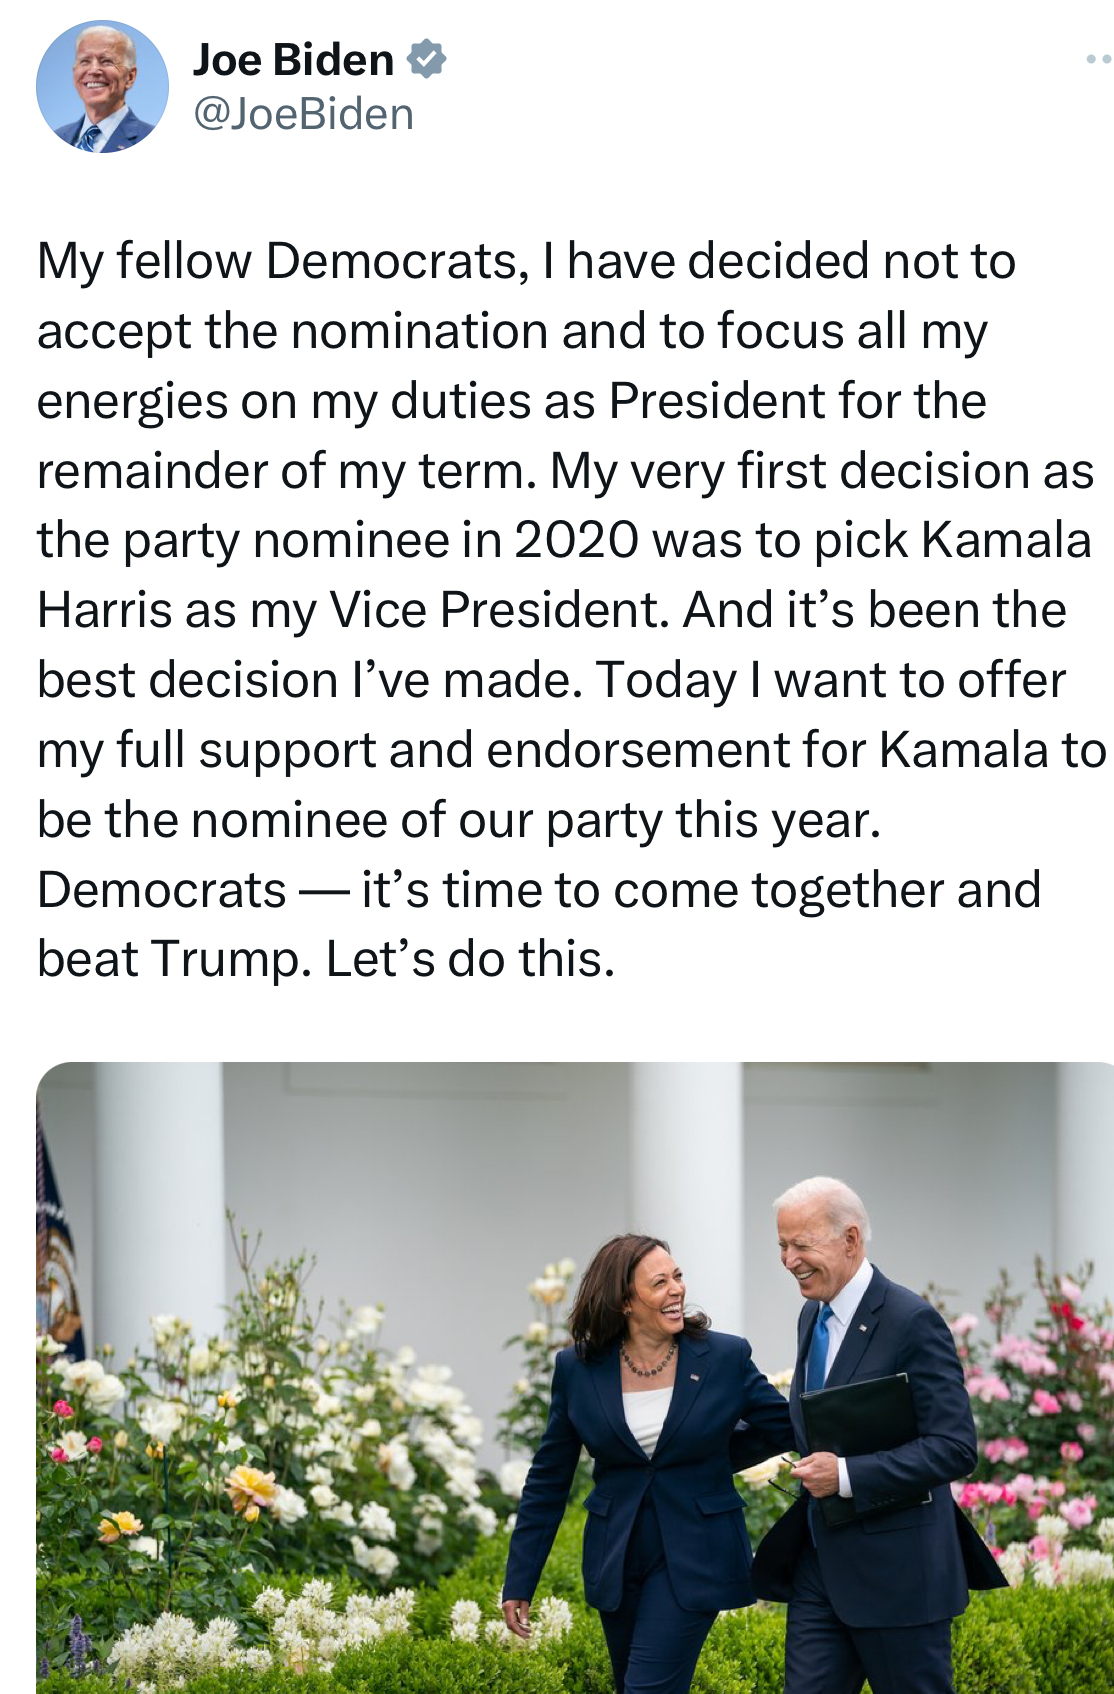
Task: Open the more options ellipsis menu
Action: tap(1098, 60)
